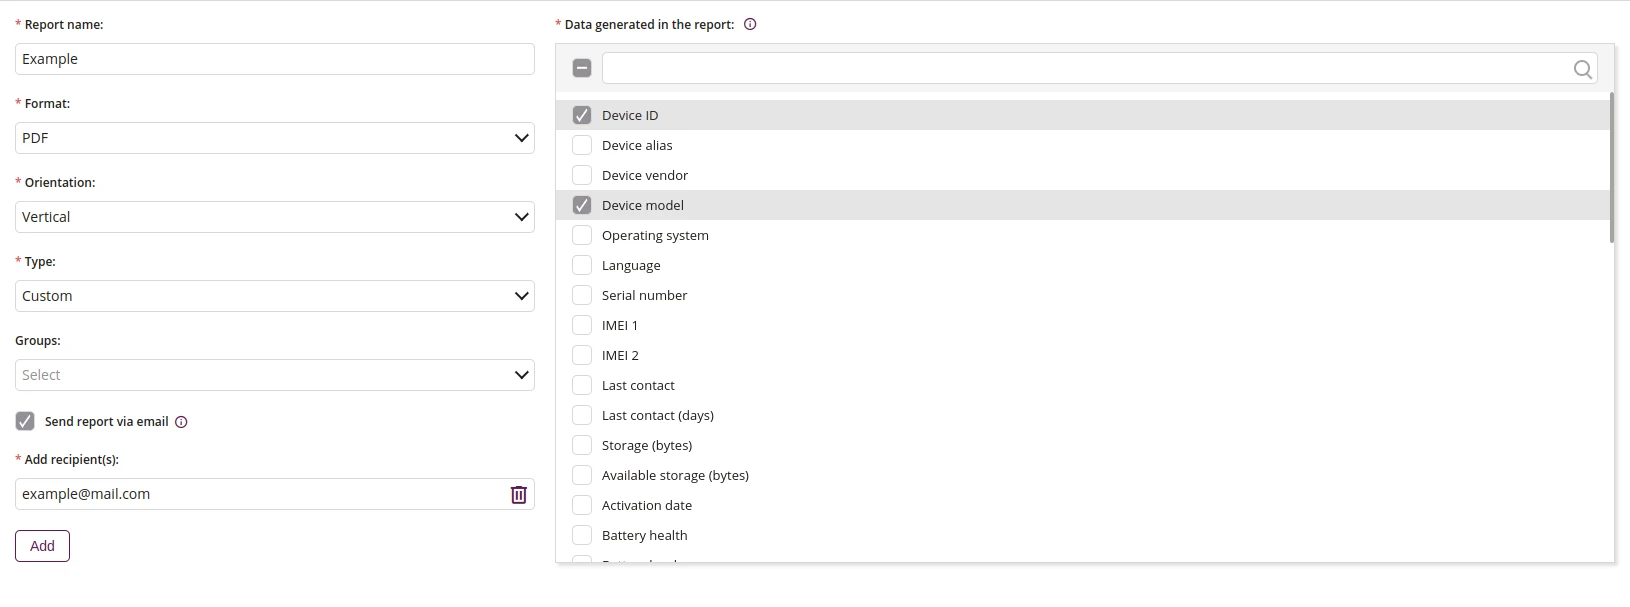Image resolution: width=1630 pixels, height=607 pixels.
Task: Click the Device vendor label text
Action: tap(645, 175)
